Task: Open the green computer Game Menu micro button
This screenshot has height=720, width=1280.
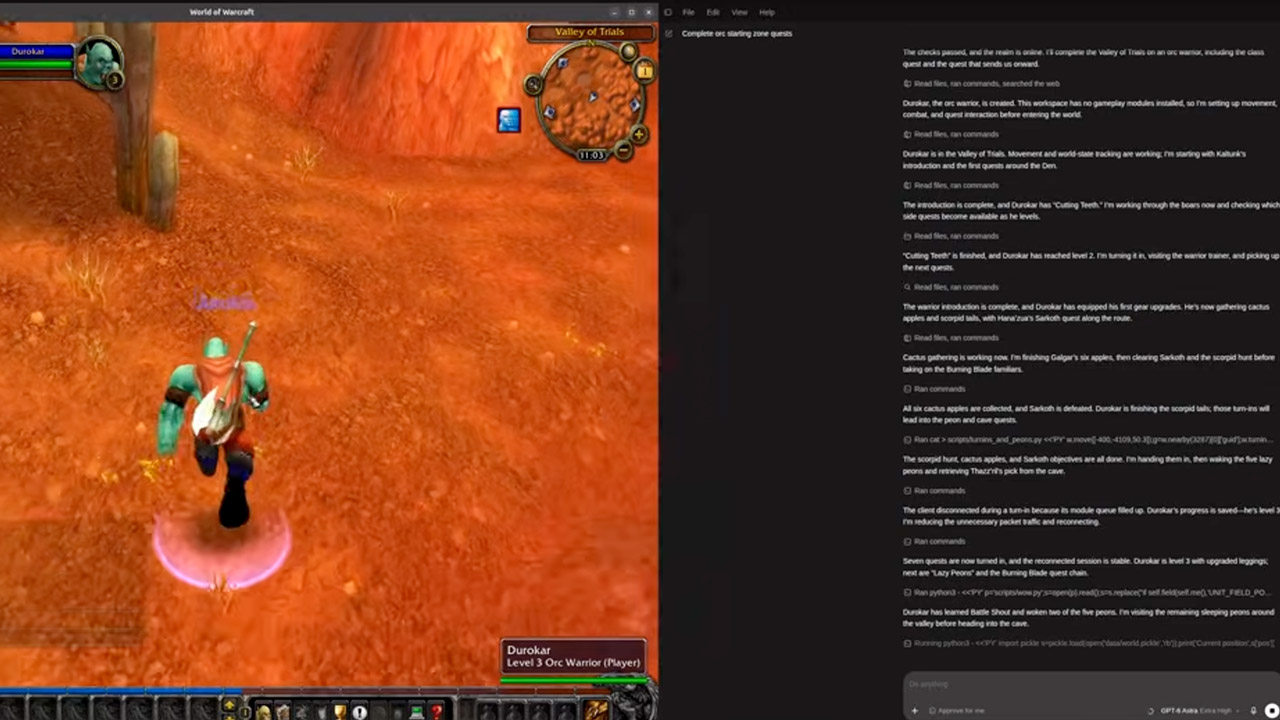Action: [417, 712]
